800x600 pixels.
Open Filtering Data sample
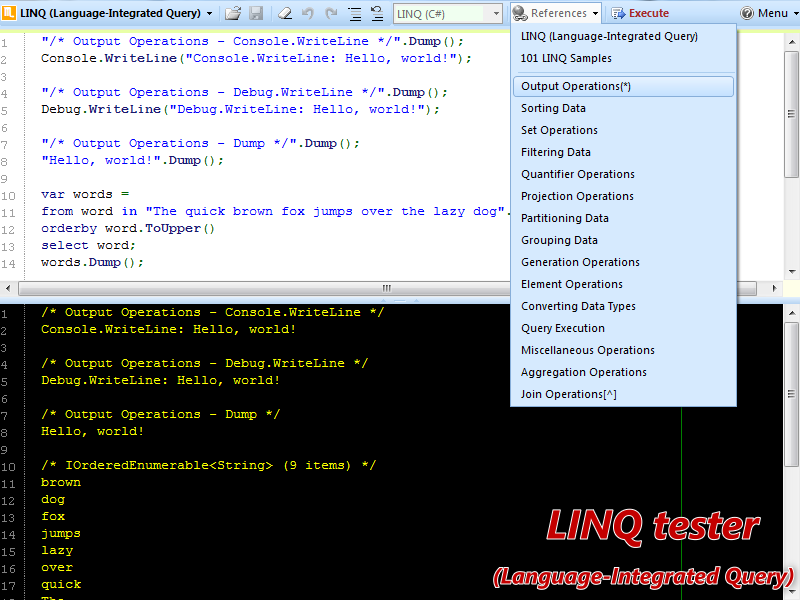(623, 152)
